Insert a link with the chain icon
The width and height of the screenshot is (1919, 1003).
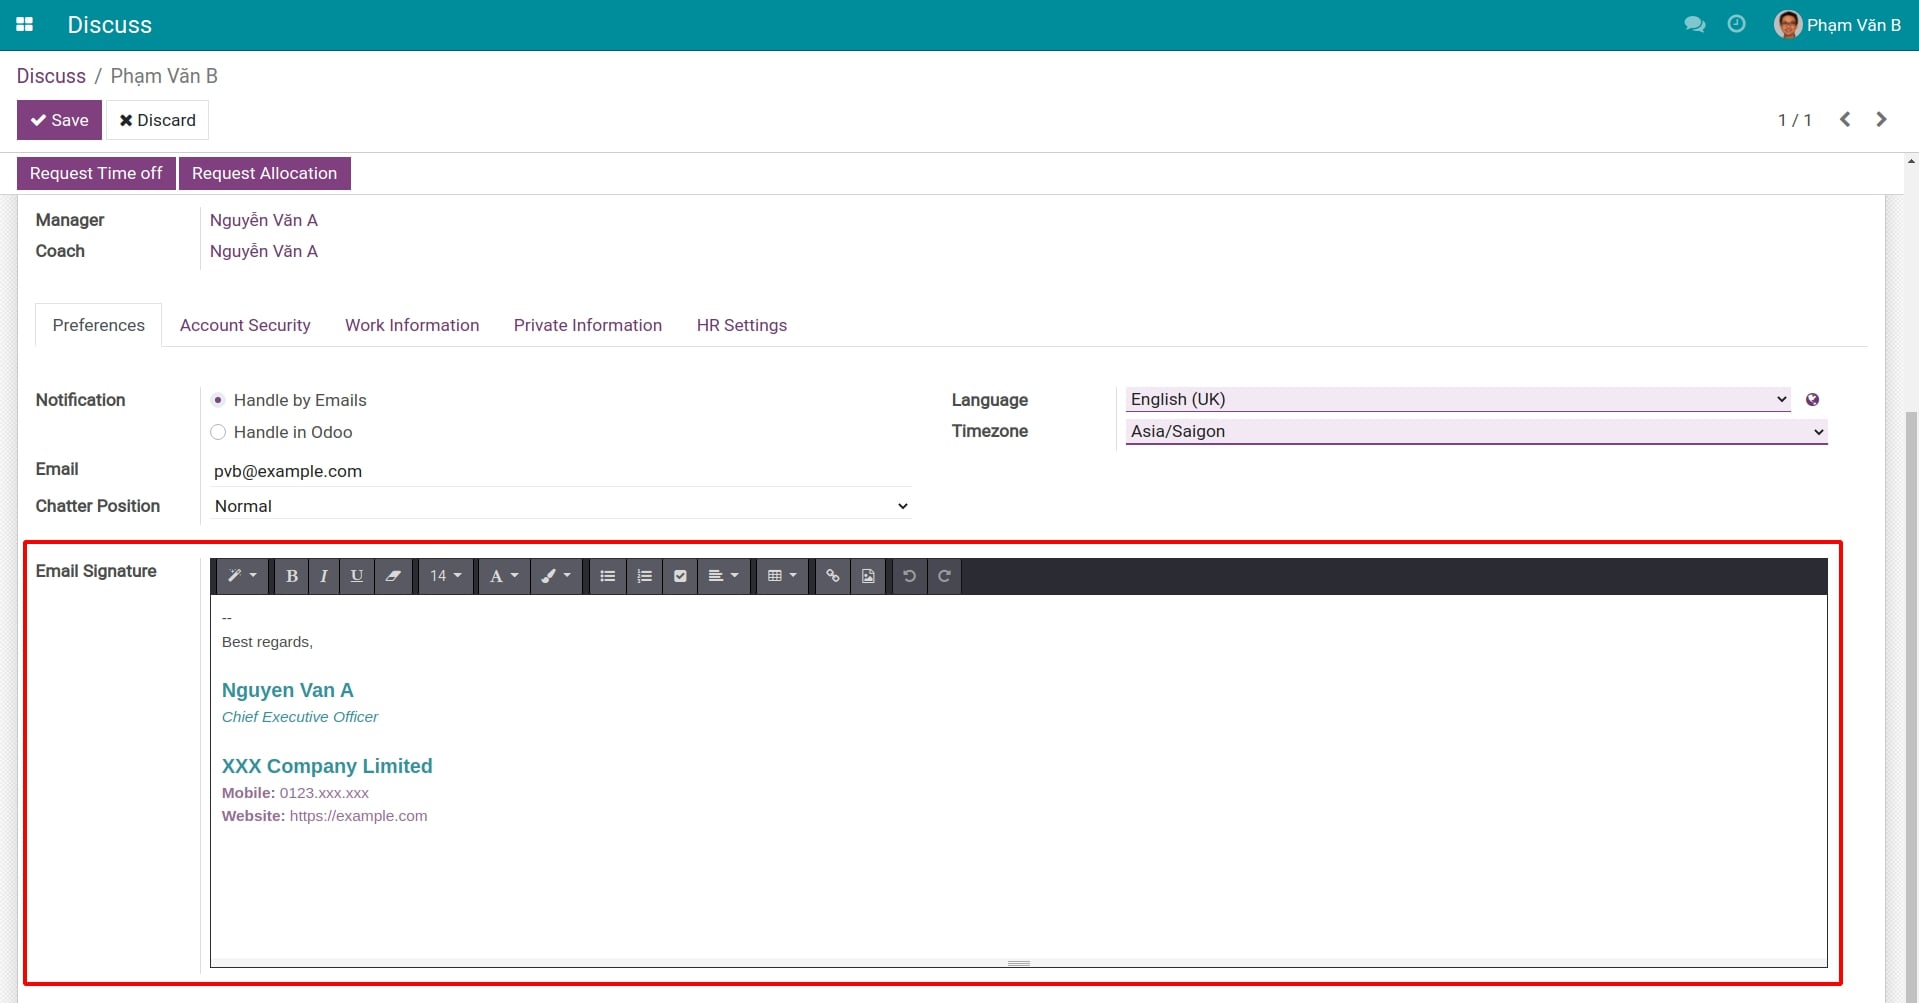coord(832,576)
